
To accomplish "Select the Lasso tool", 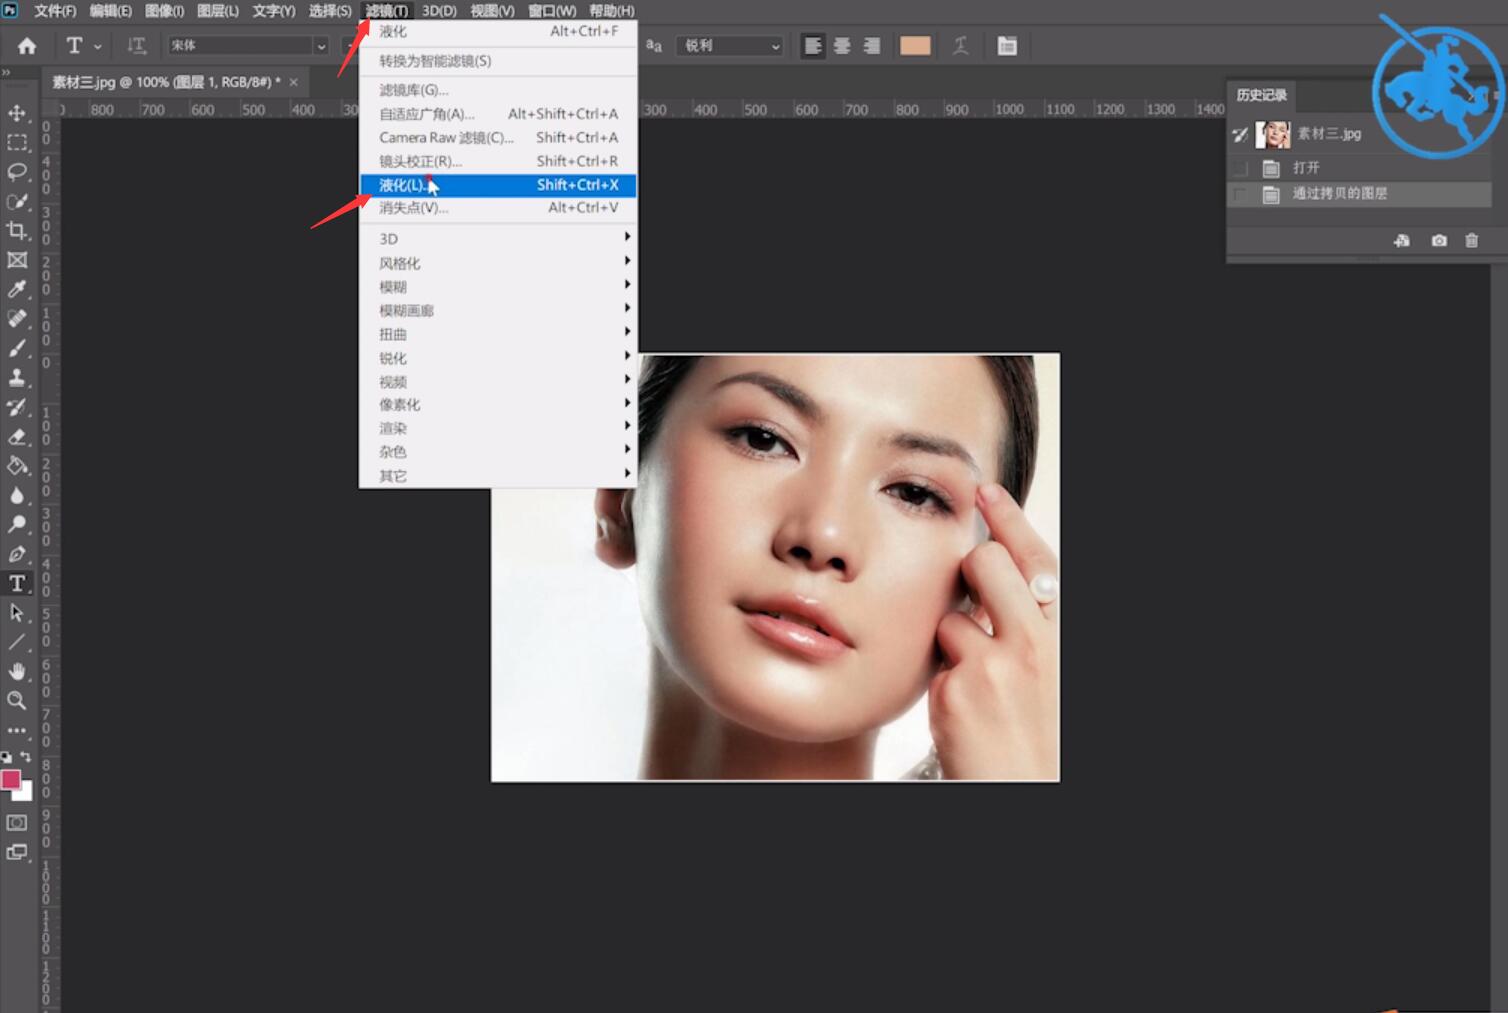I will tap(17, 172).
